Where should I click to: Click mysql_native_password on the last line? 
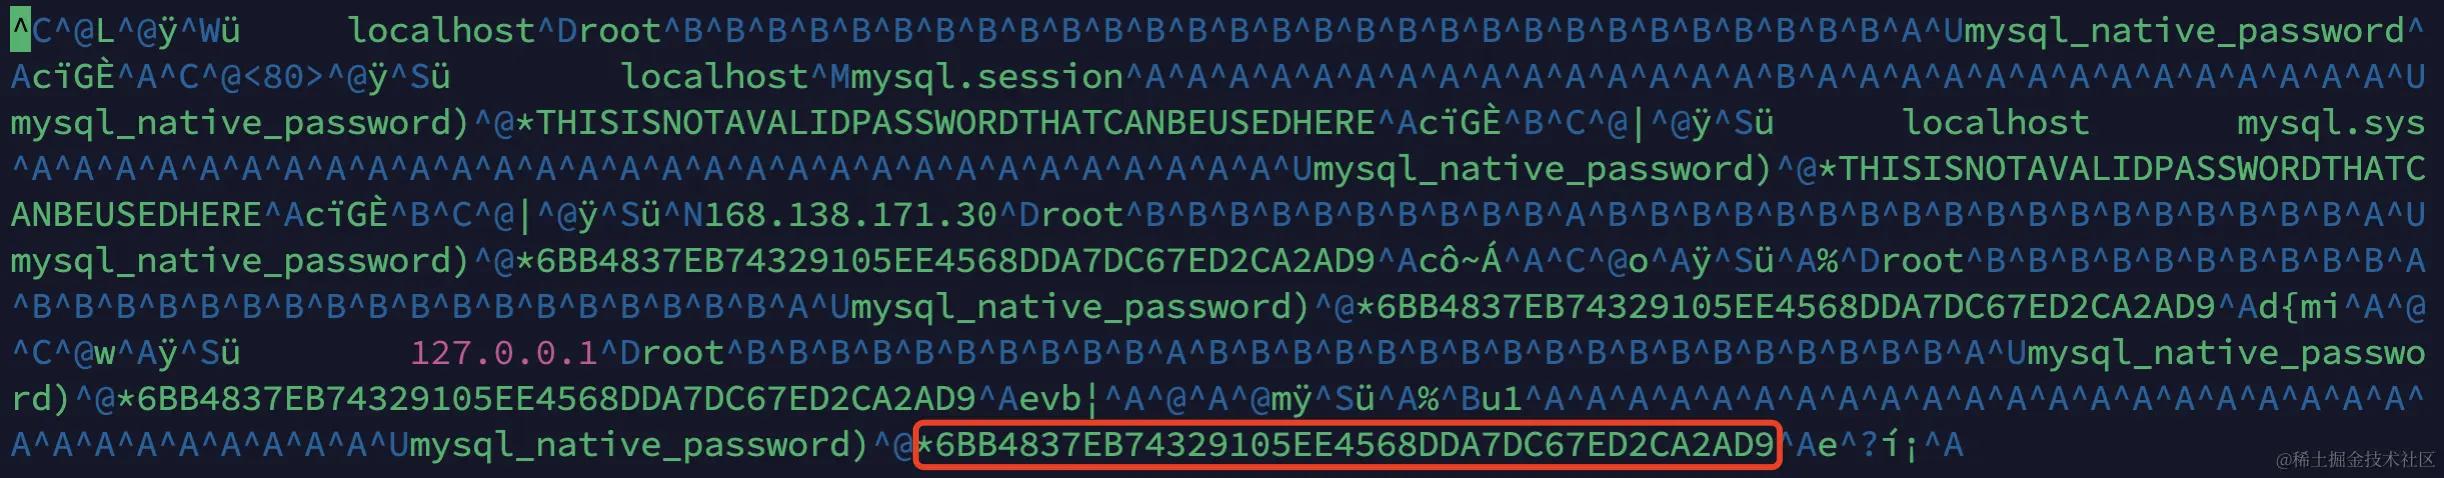point(630,445)
